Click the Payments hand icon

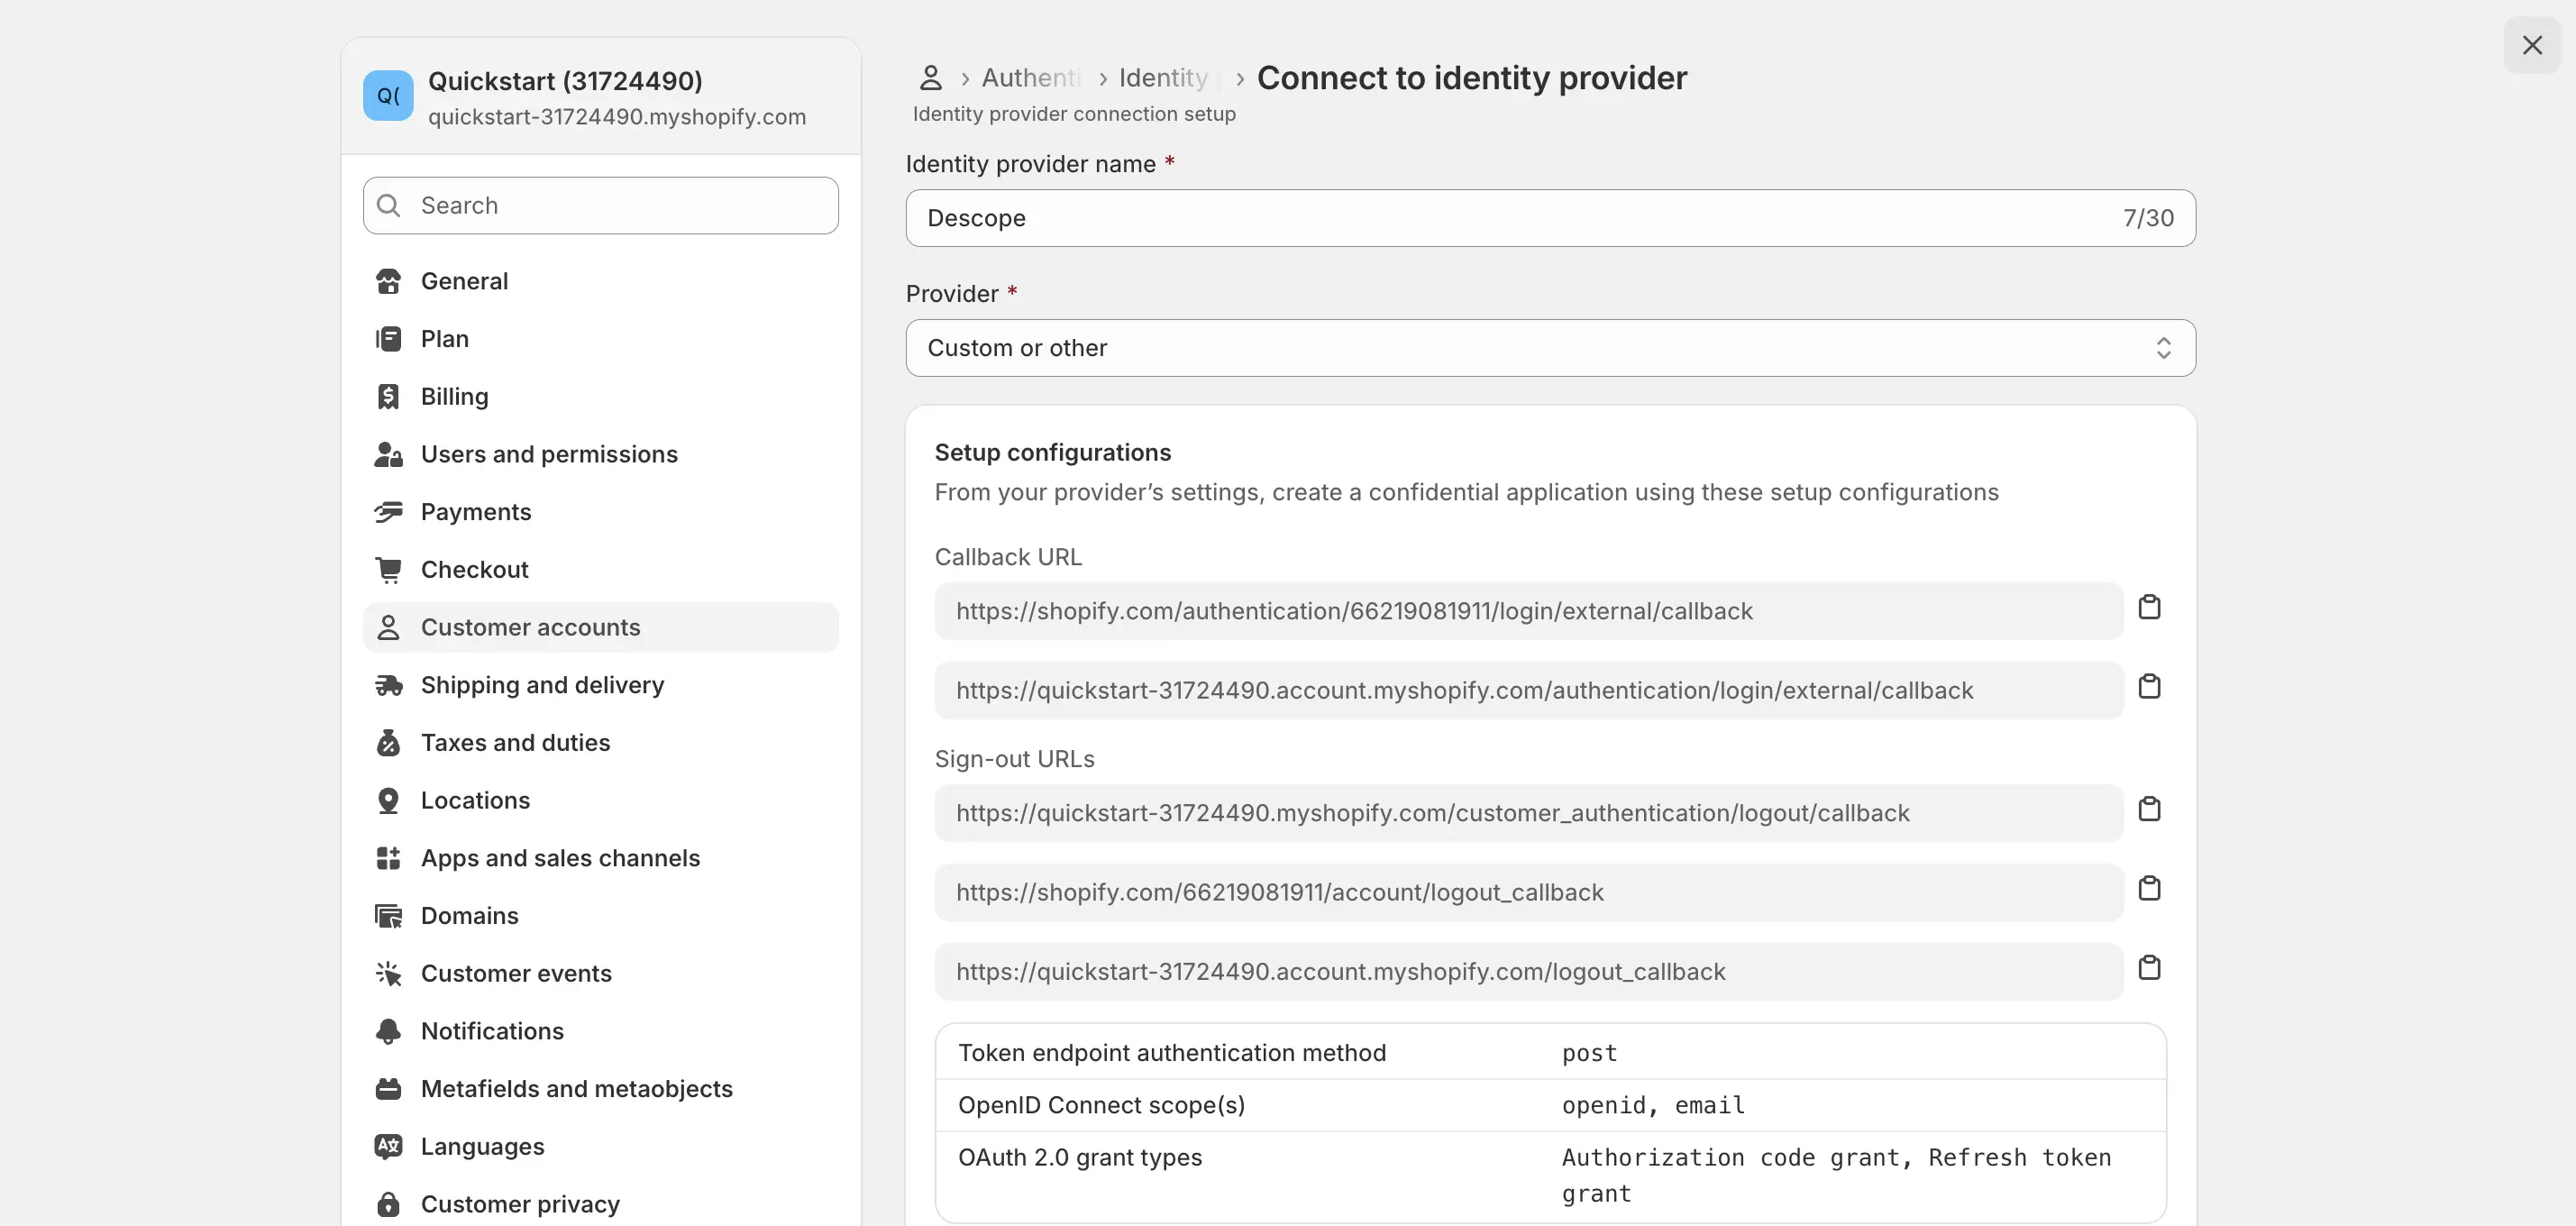[388, 512]
